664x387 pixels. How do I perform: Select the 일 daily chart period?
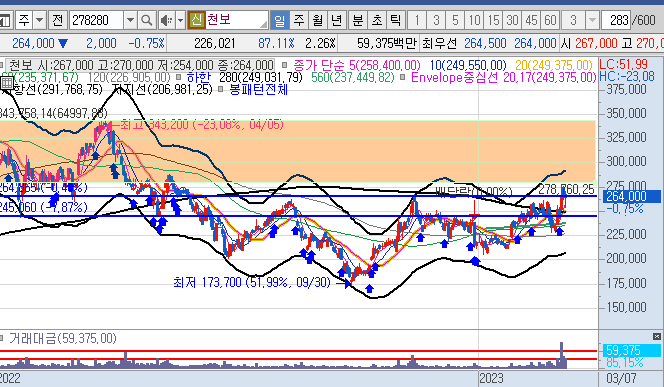[x=280, y=20]
